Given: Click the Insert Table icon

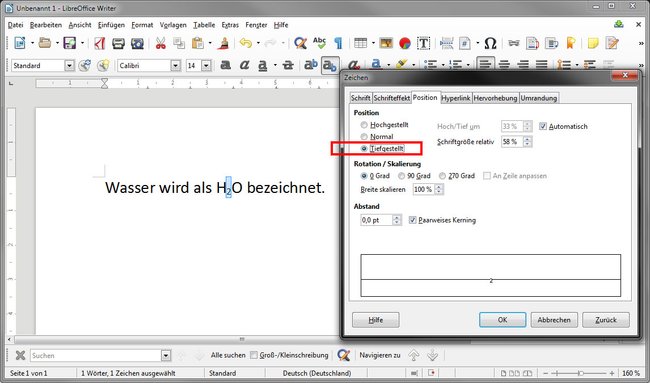Looking at the screenshot, I should [360, 43].
